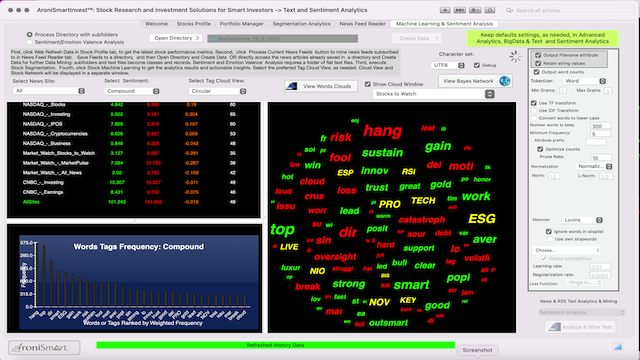Click the word 'hang' in word cloud
The height and width of the screenshot is (360, 640).
pos(382,131)
